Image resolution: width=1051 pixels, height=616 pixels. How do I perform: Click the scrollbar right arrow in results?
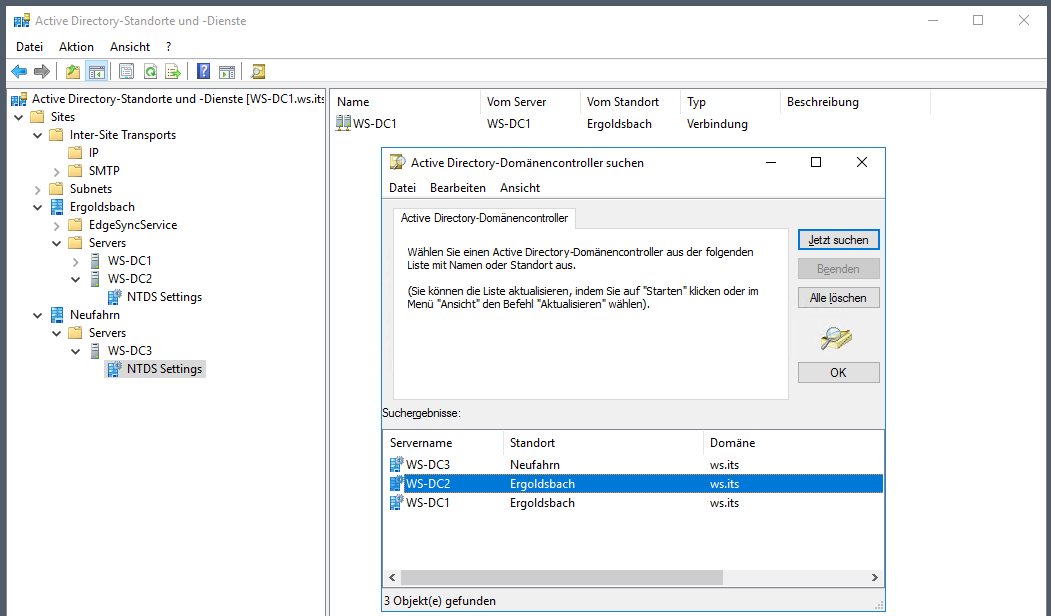pyautogui.click(x=874, y=577)
